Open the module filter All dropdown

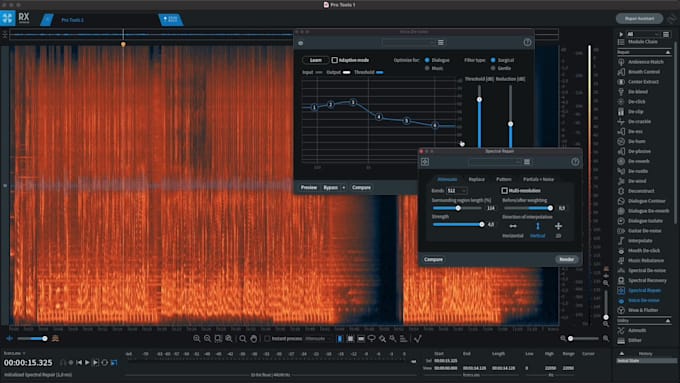(643, 34)
